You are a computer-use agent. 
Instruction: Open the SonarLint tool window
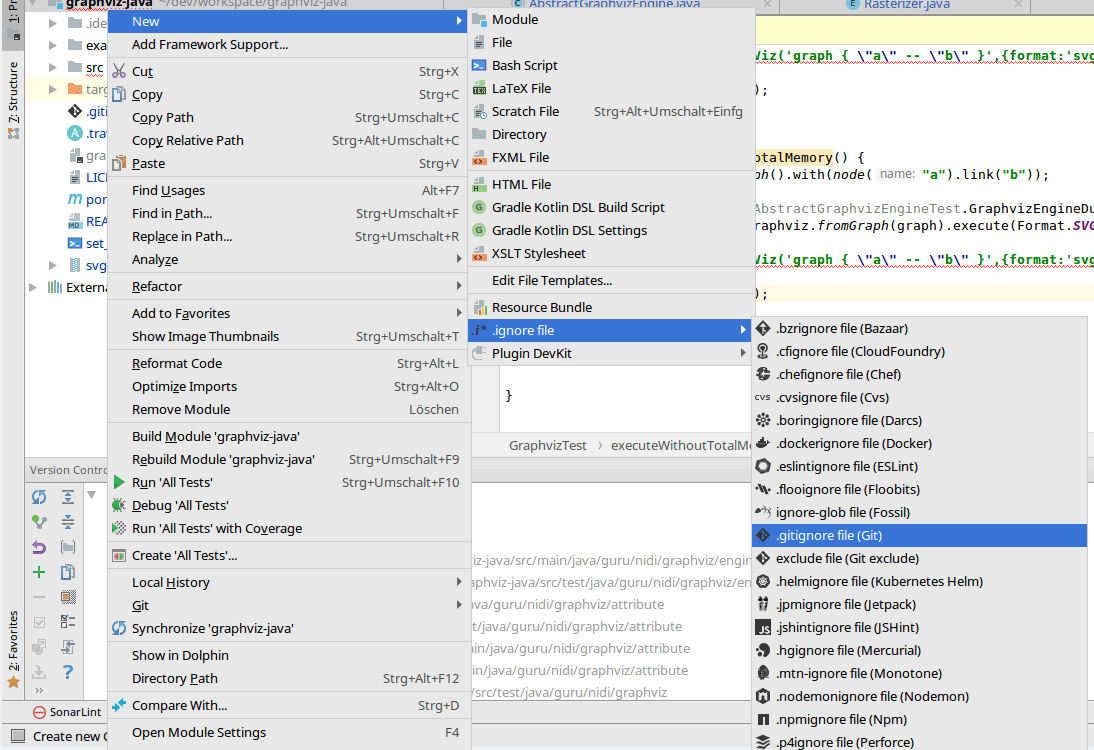67,712
